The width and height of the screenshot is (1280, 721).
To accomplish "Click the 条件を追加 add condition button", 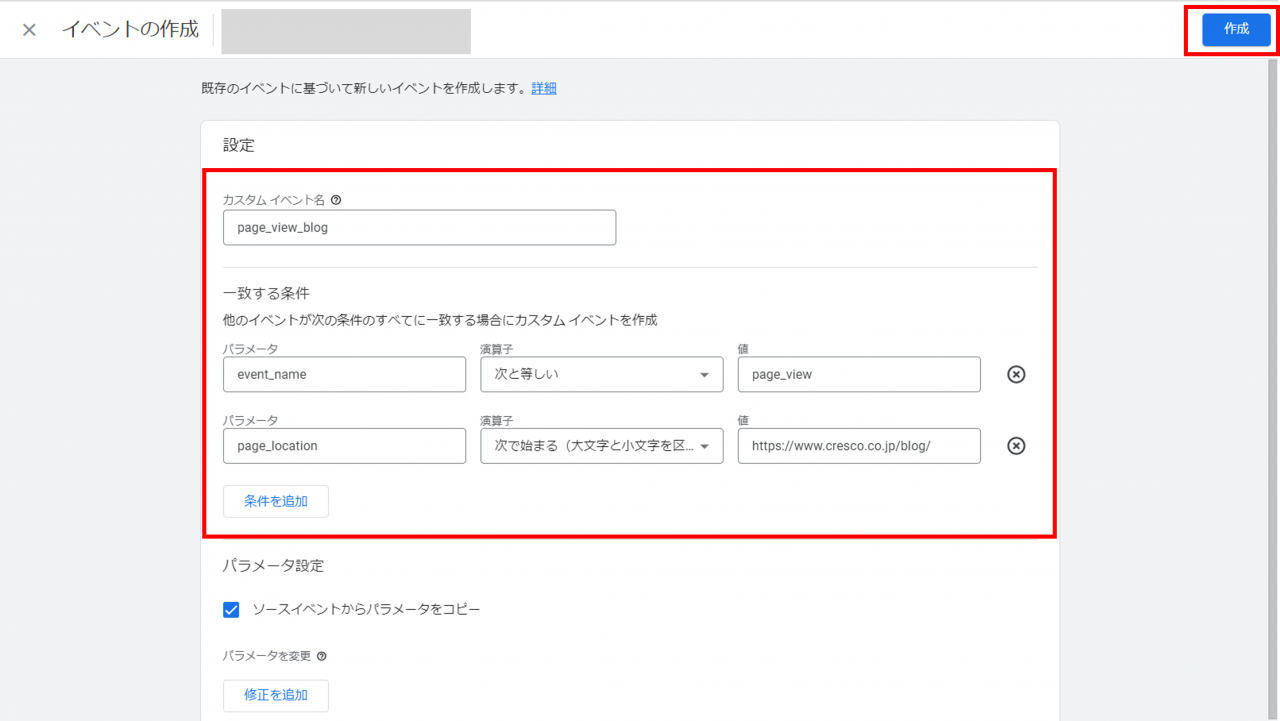I will point(276,501).
